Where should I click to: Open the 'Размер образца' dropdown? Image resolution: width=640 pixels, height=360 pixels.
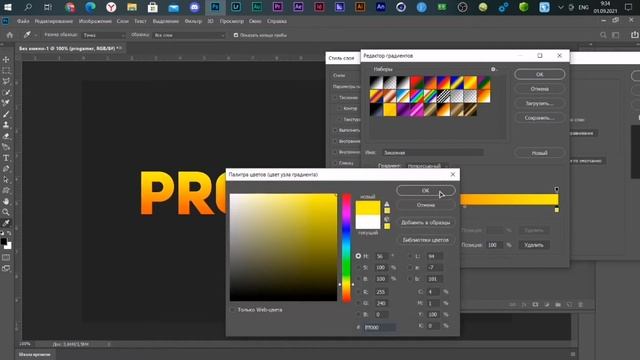click(x=104, y=36)
